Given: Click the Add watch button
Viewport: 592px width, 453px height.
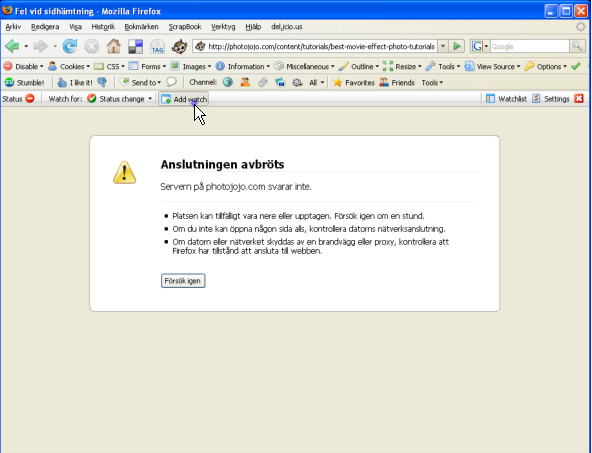Looking at the screenshot, I should pyautogui.click(x=184, y=99).
